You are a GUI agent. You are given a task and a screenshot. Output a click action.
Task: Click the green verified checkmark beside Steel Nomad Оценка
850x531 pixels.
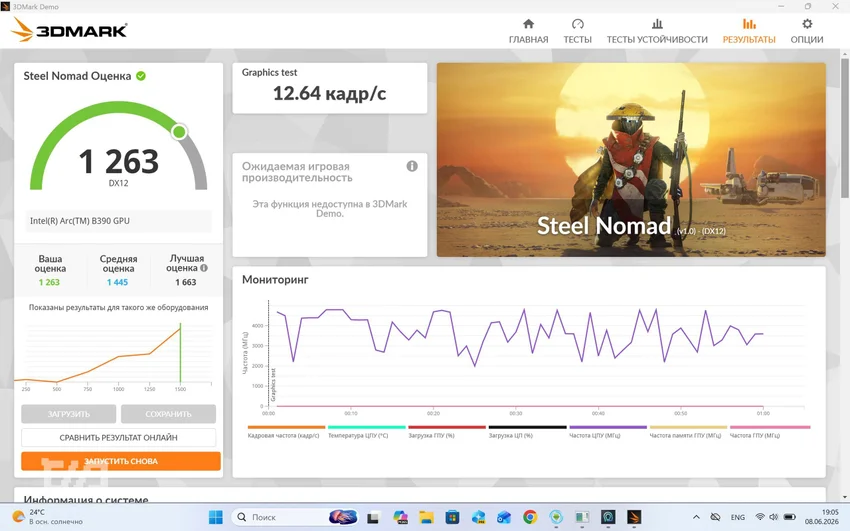pos(141,76)
